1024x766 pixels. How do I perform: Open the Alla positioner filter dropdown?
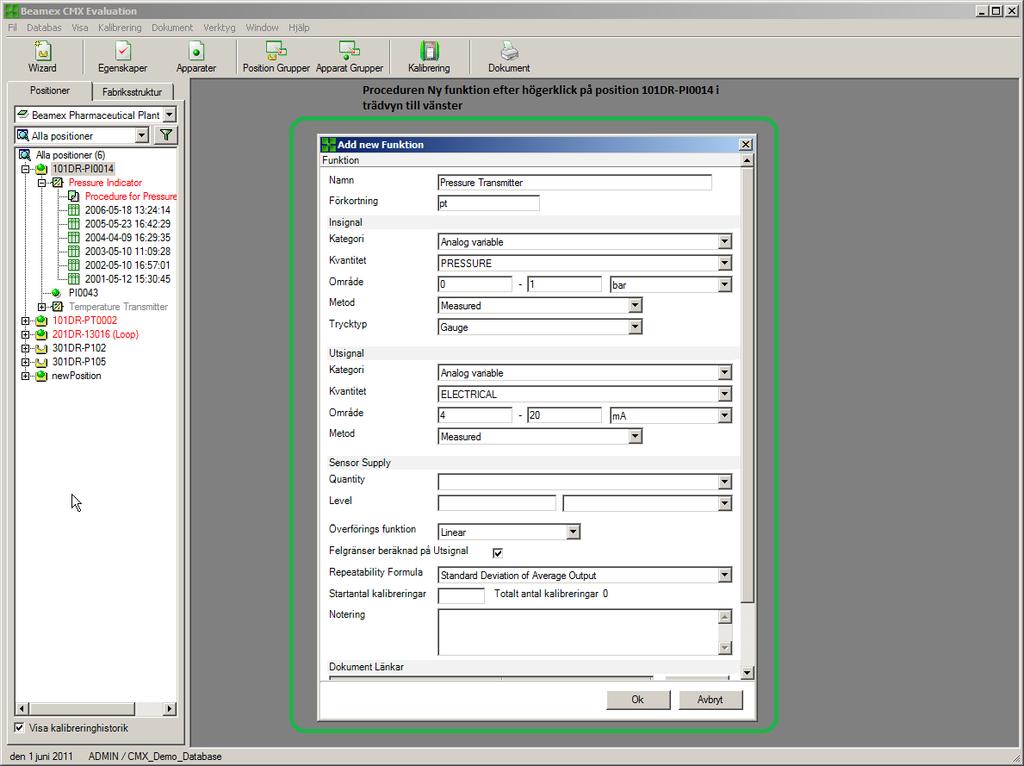[142, 135]
